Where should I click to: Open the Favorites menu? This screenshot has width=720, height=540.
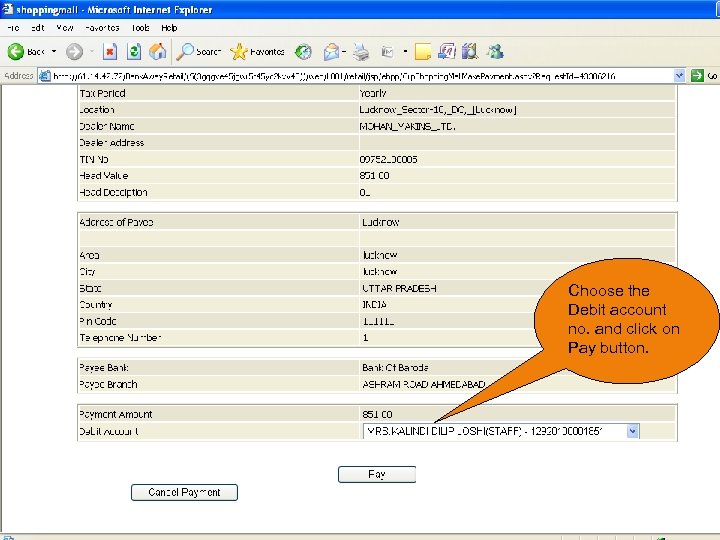pyautogui.click(x=102, y=28)
